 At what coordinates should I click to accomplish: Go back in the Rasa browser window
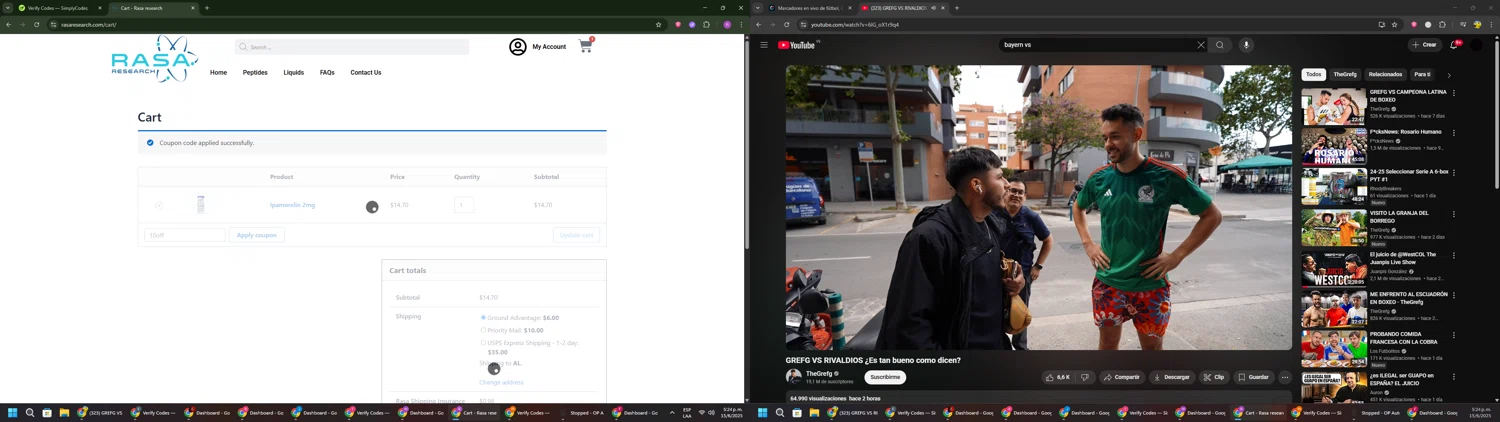pos(8,24)
